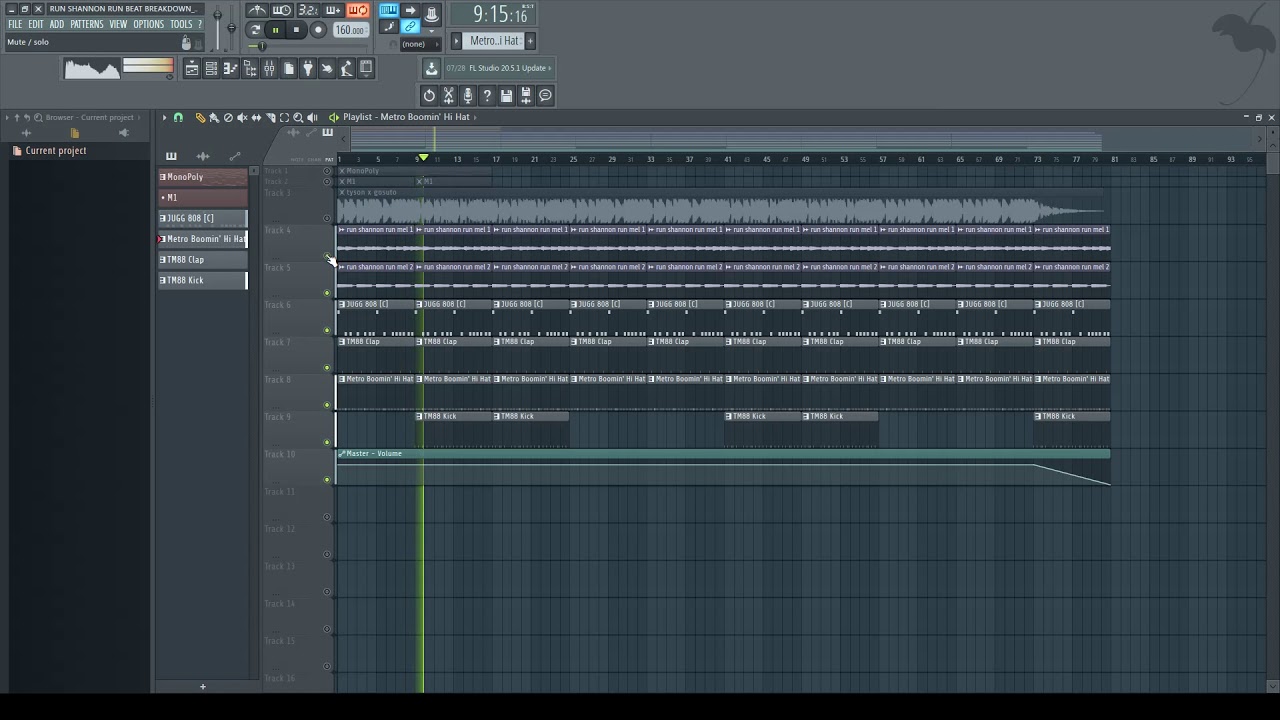This screenshot has width=1280, height=720.
Task: Open FL Studio 20.5.1 Update news
Action: tap(499, 68)
